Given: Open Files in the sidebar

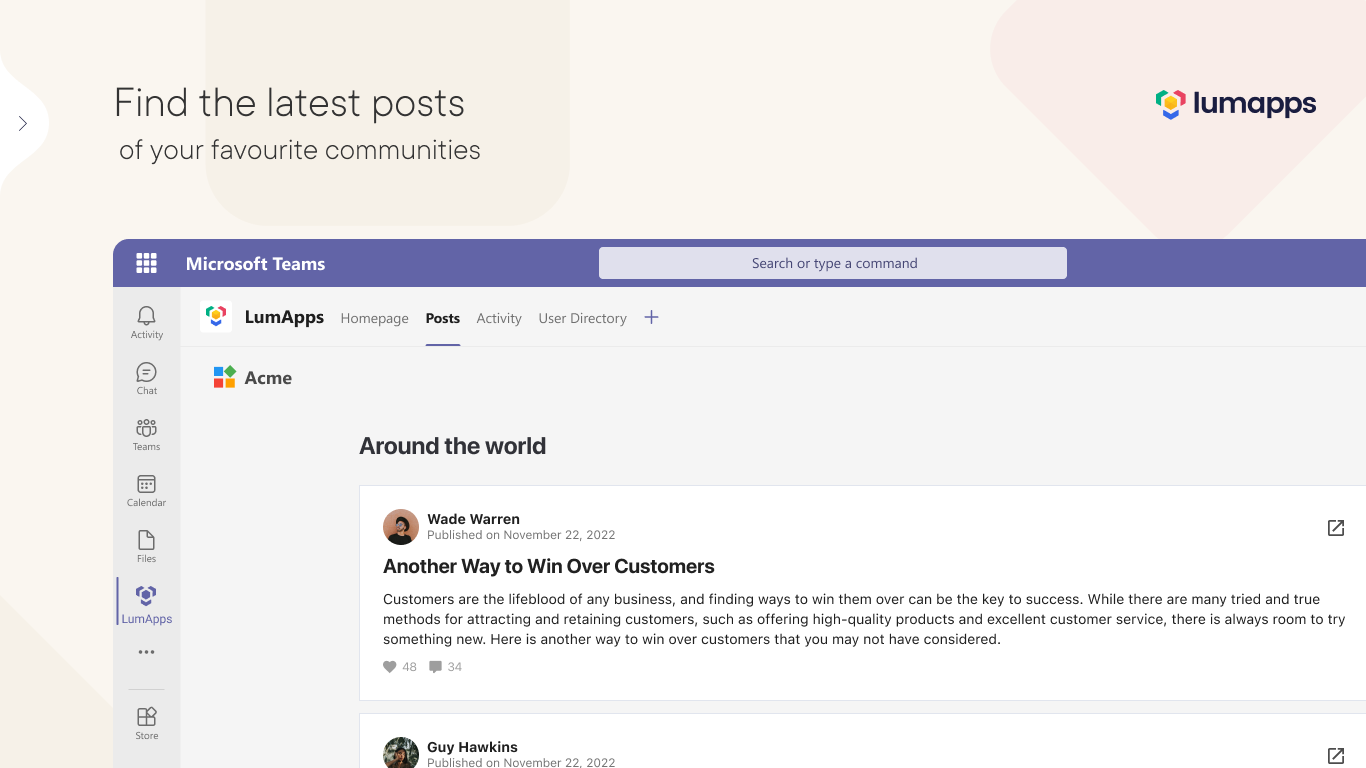Looking at the screenshot, I should 146,546.
